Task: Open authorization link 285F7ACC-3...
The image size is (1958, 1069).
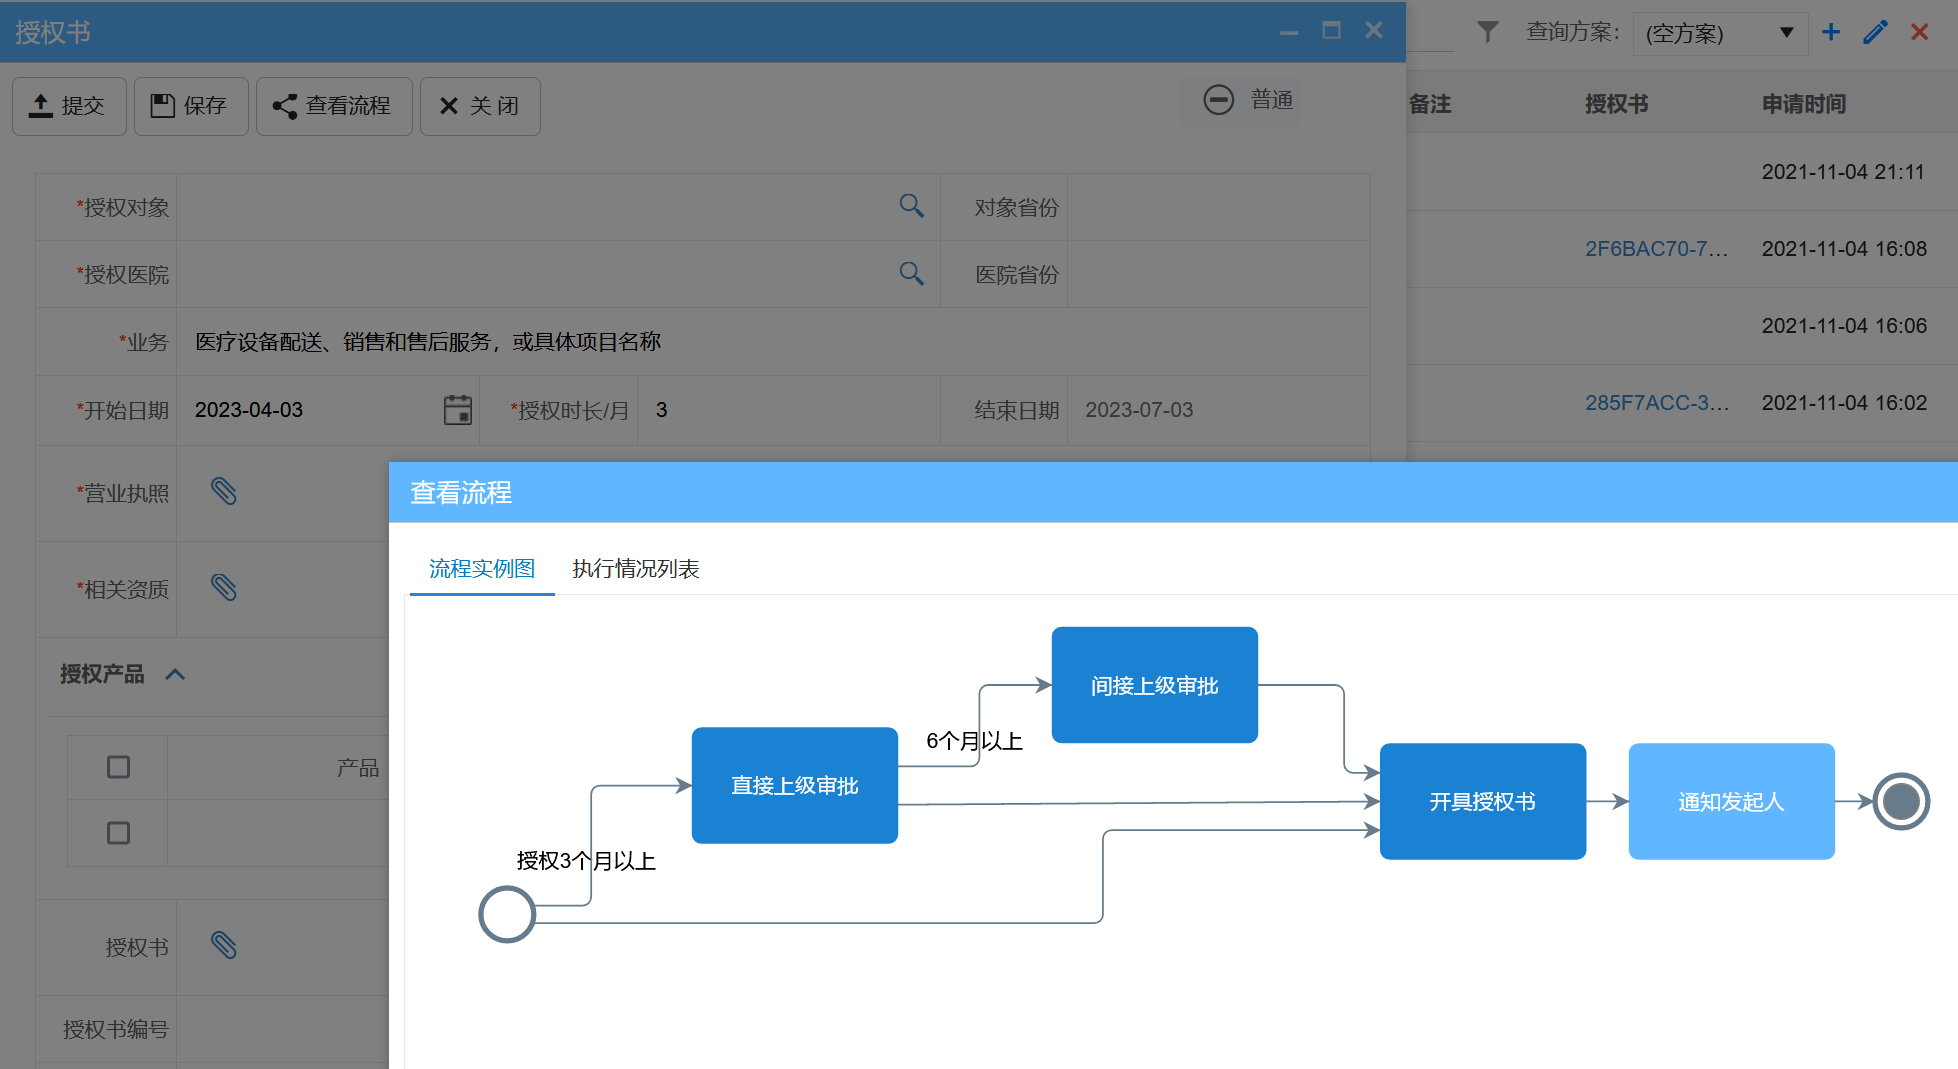Action: [x=1657, y=402]
